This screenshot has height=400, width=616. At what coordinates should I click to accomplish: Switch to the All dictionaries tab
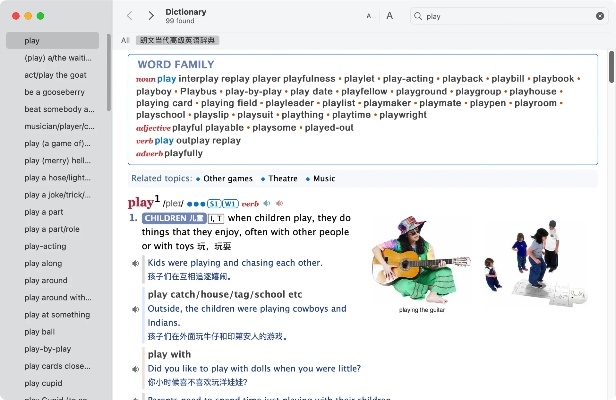[125, 40]
